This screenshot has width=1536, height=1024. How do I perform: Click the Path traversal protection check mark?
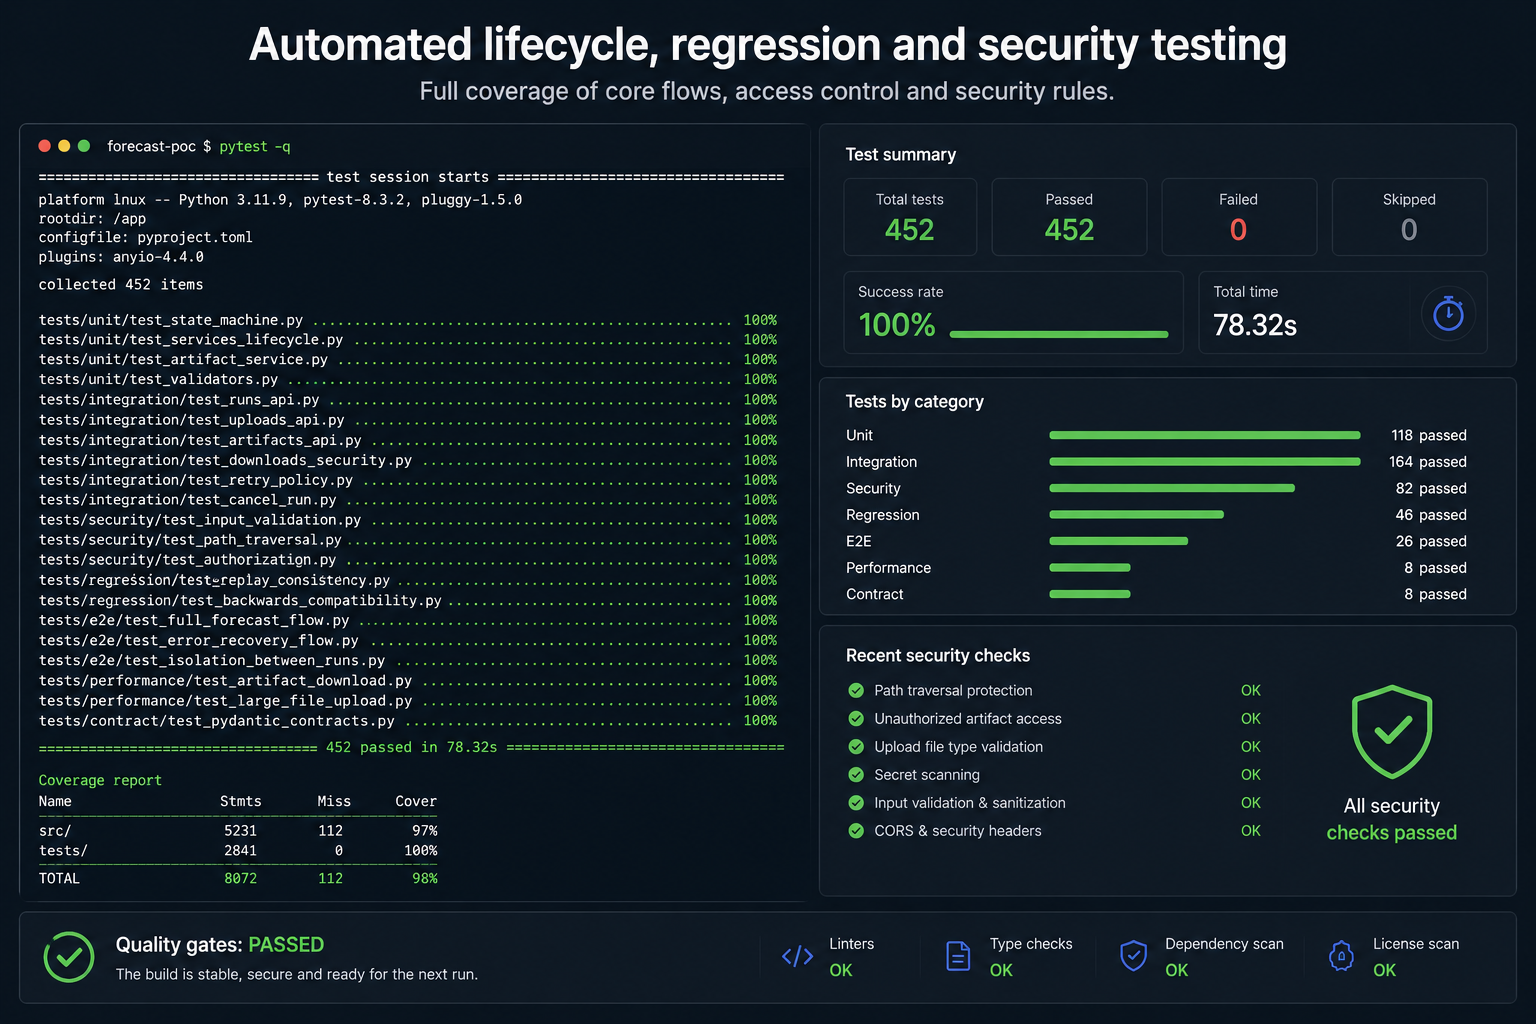pos(856,690)
